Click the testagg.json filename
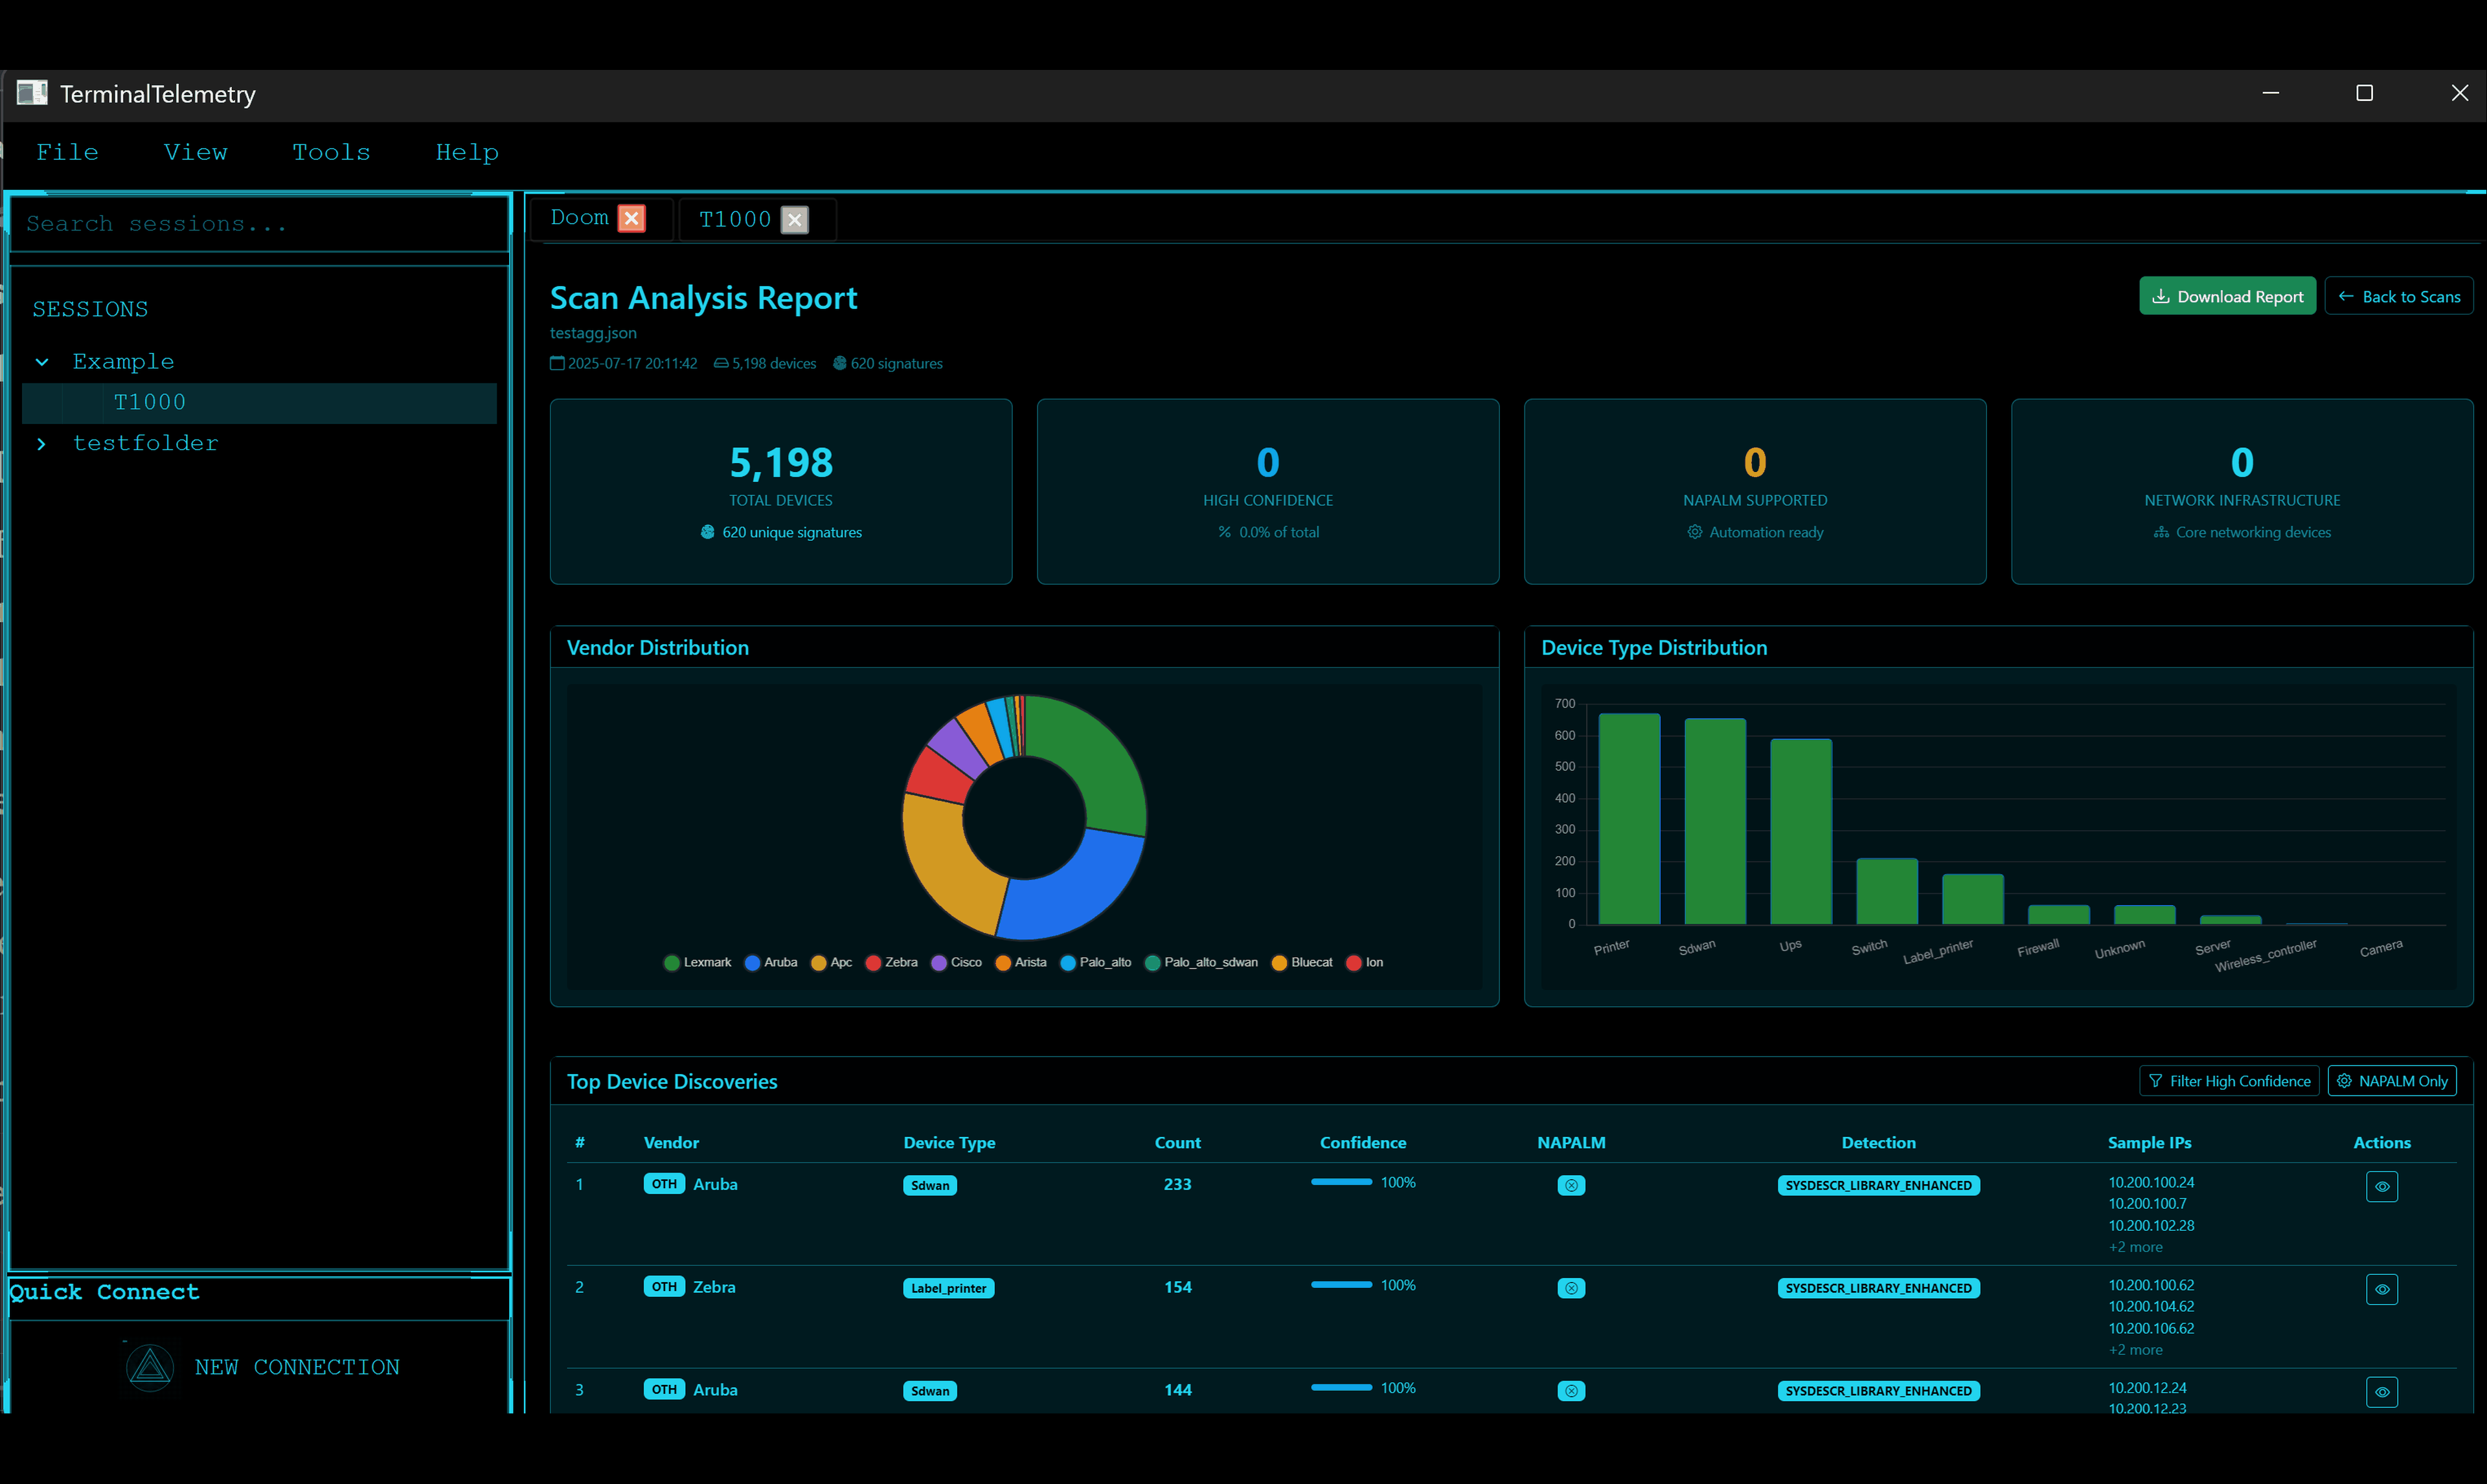Viewport: 2487px width, 1484px height. tap(593, 333)
